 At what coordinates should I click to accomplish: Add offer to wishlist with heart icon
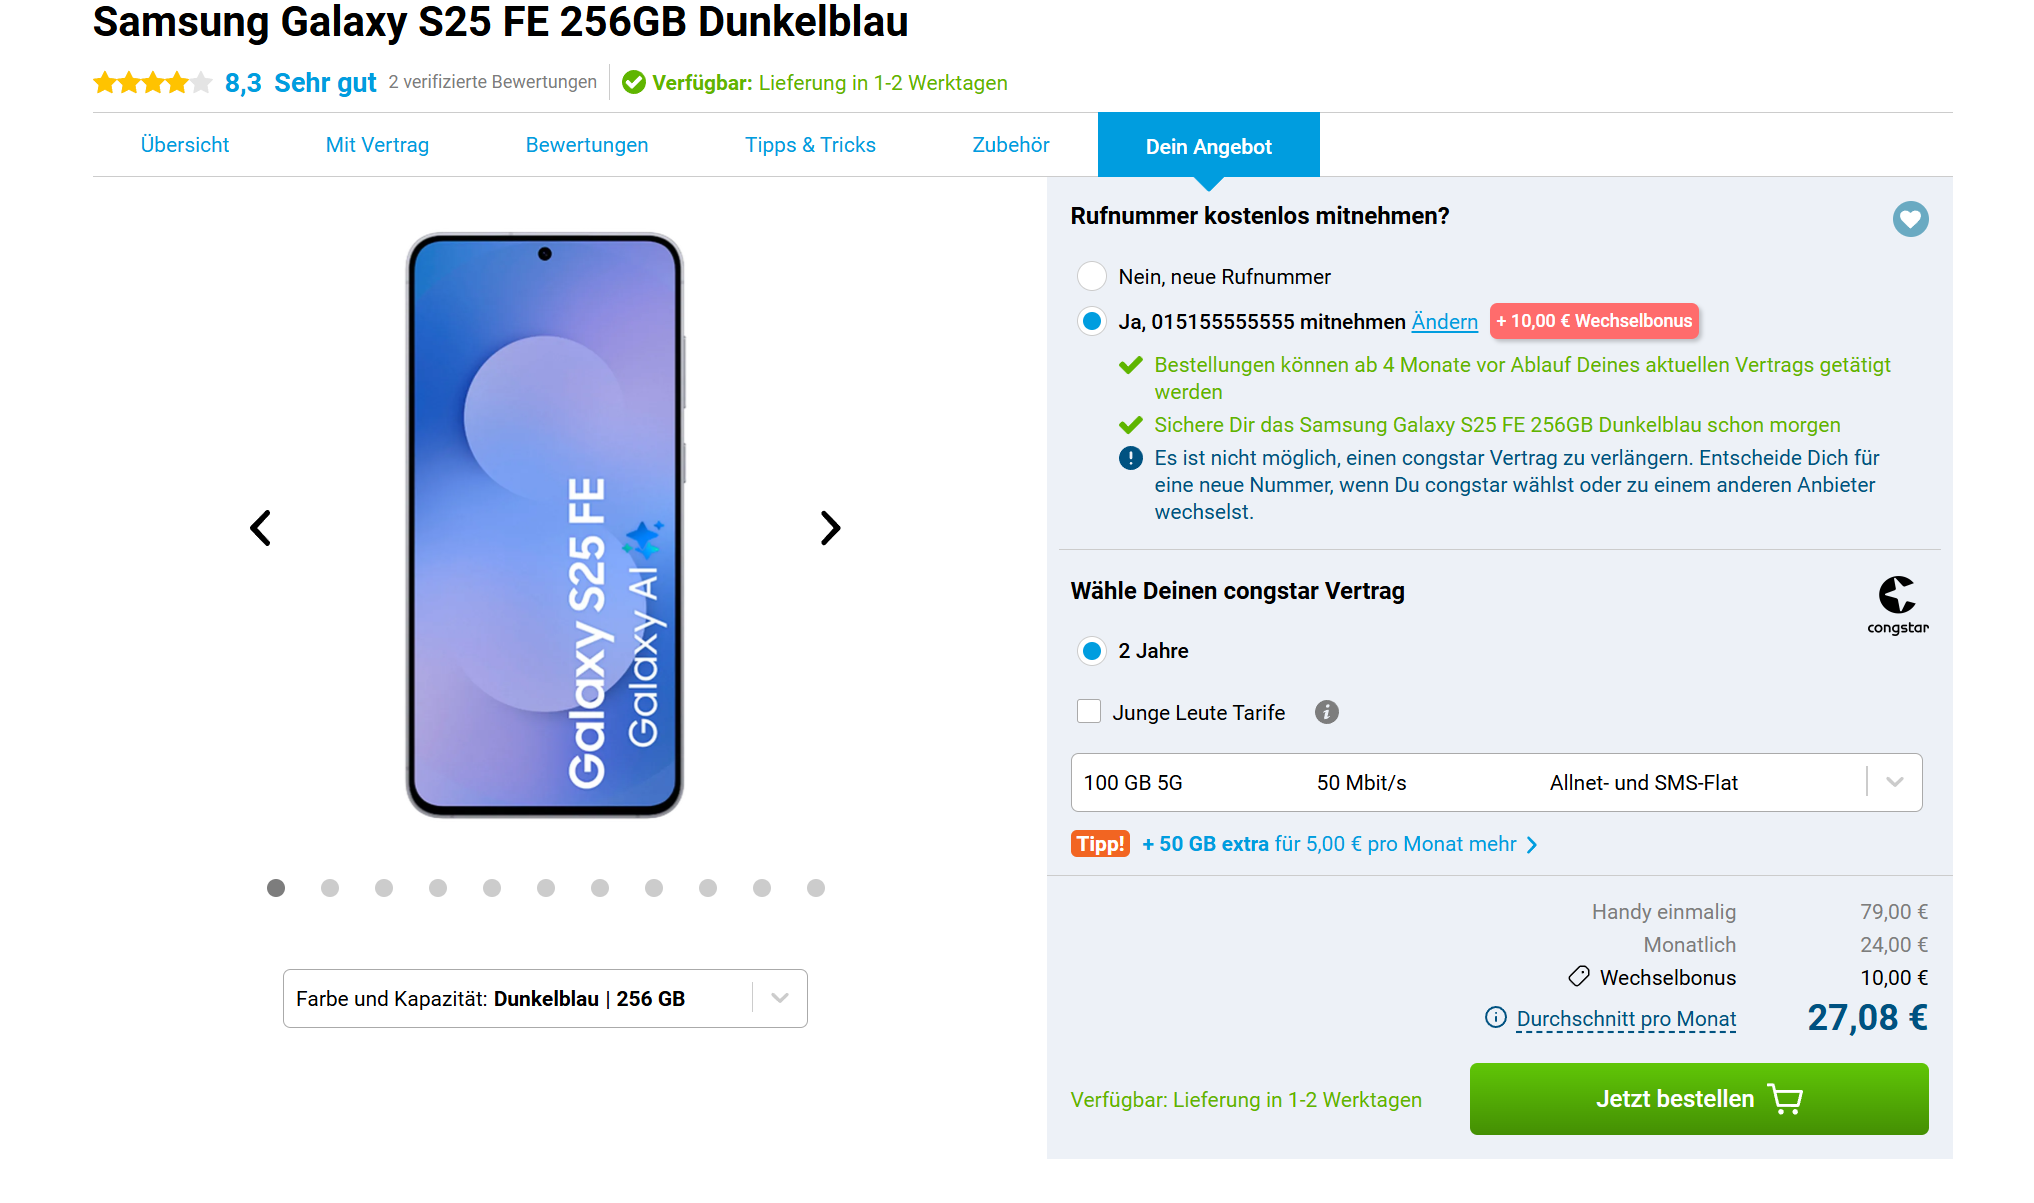point(1910,219)
